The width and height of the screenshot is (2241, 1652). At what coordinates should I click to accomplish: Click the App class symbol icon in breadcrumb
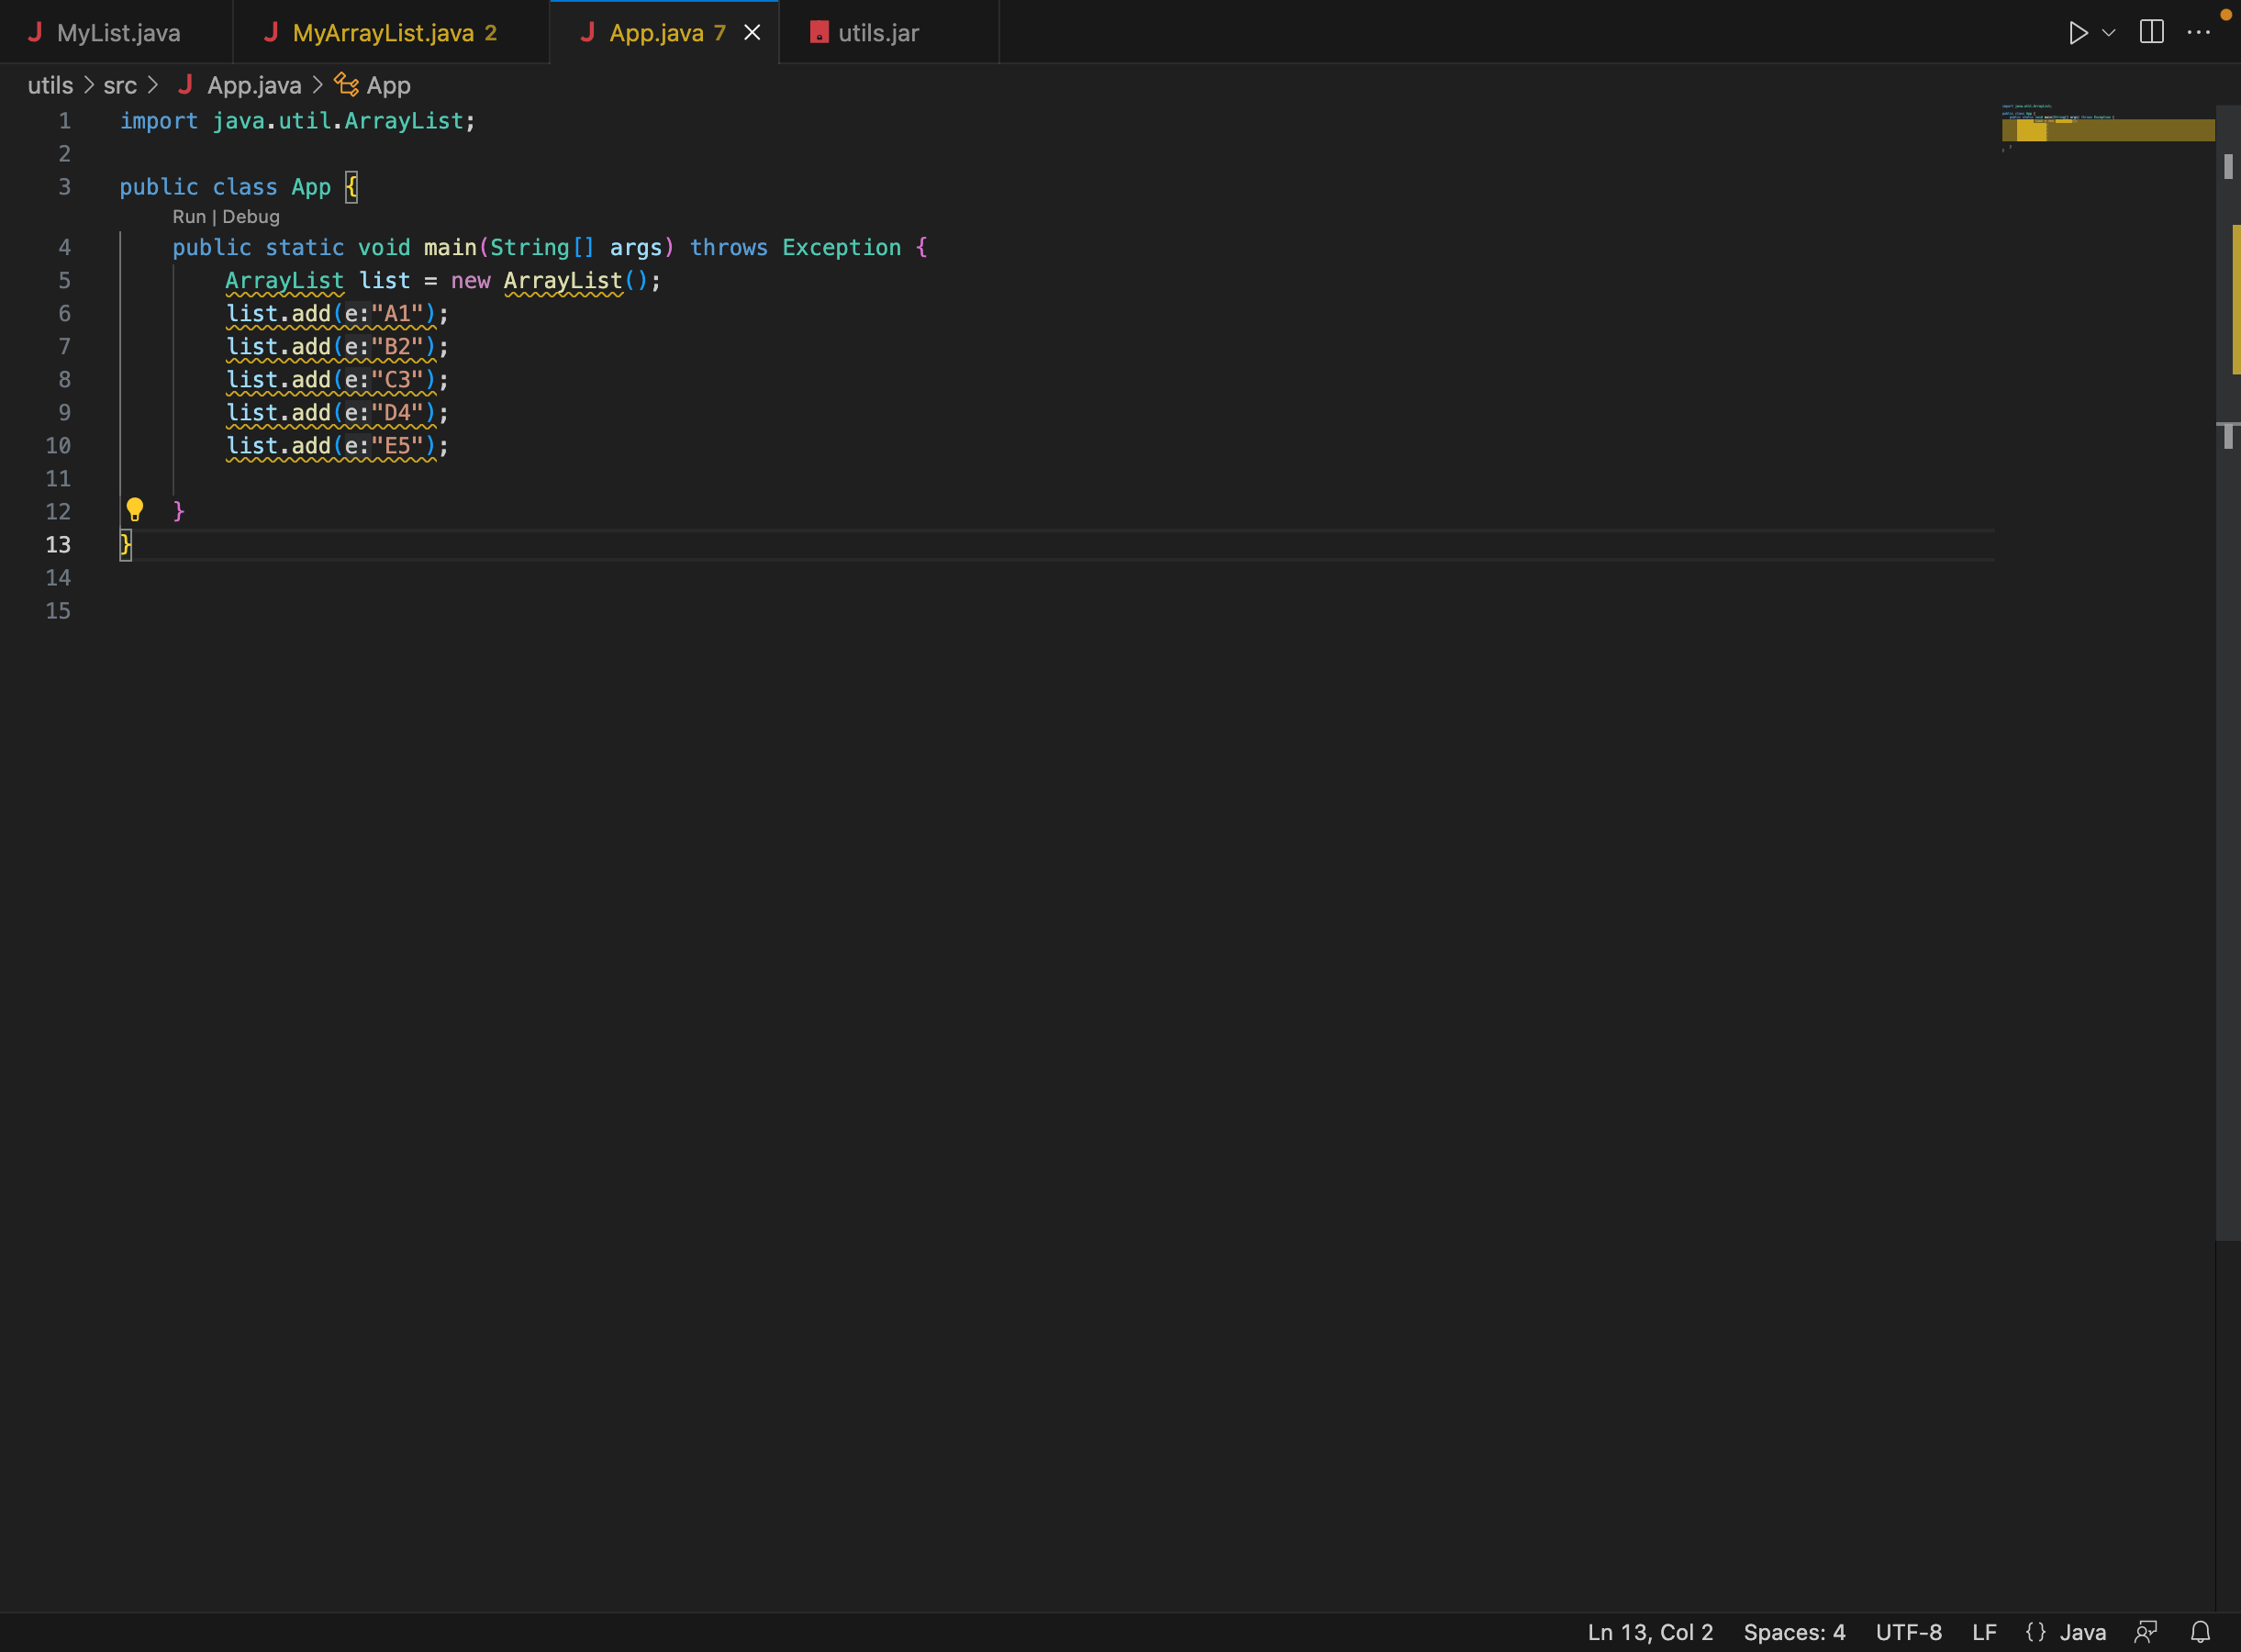346,85
